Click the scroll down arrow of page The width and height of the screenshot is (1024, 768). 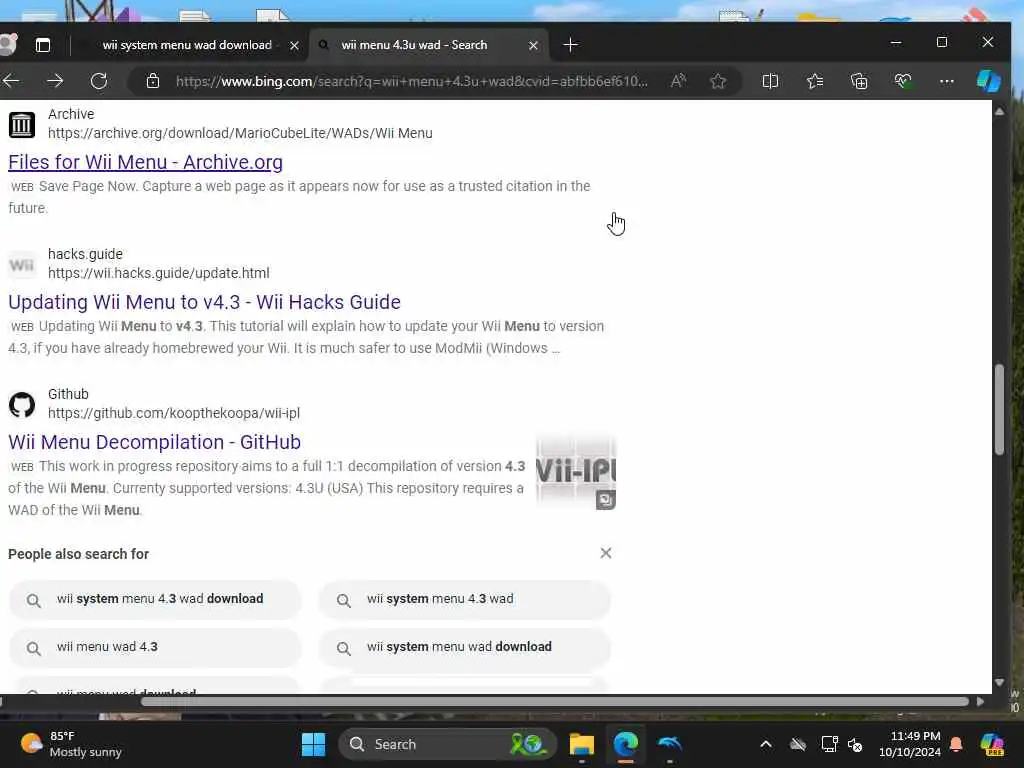[x=999, y=682]
